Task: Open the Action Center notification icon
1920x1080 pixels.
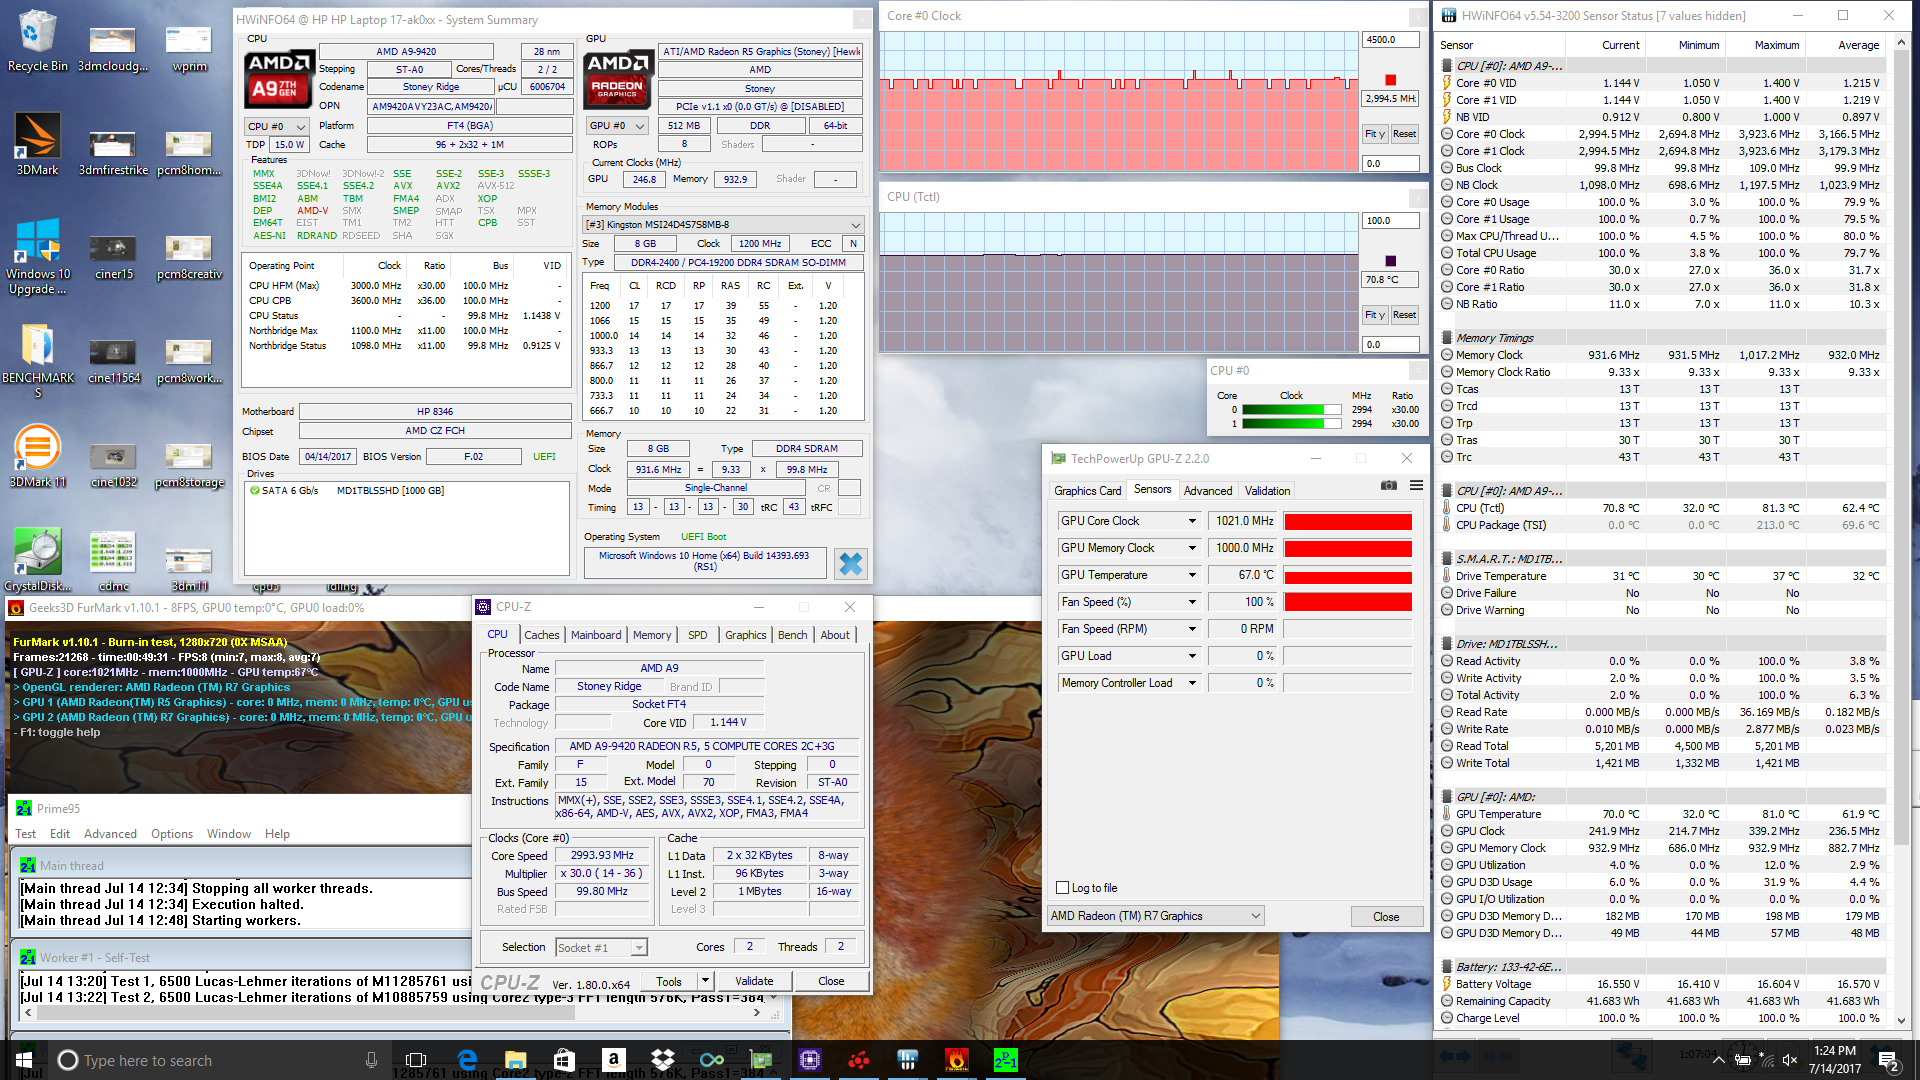Action: click(x=1889, y=1060)
